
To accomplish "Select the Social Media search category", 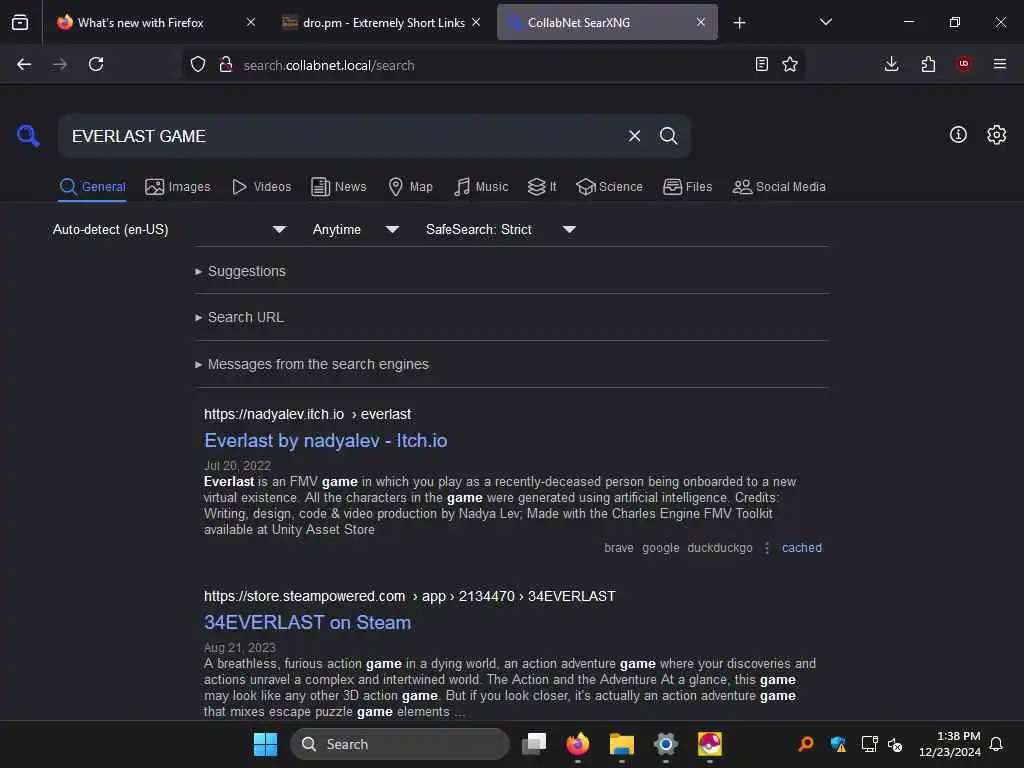I will 779,187.
